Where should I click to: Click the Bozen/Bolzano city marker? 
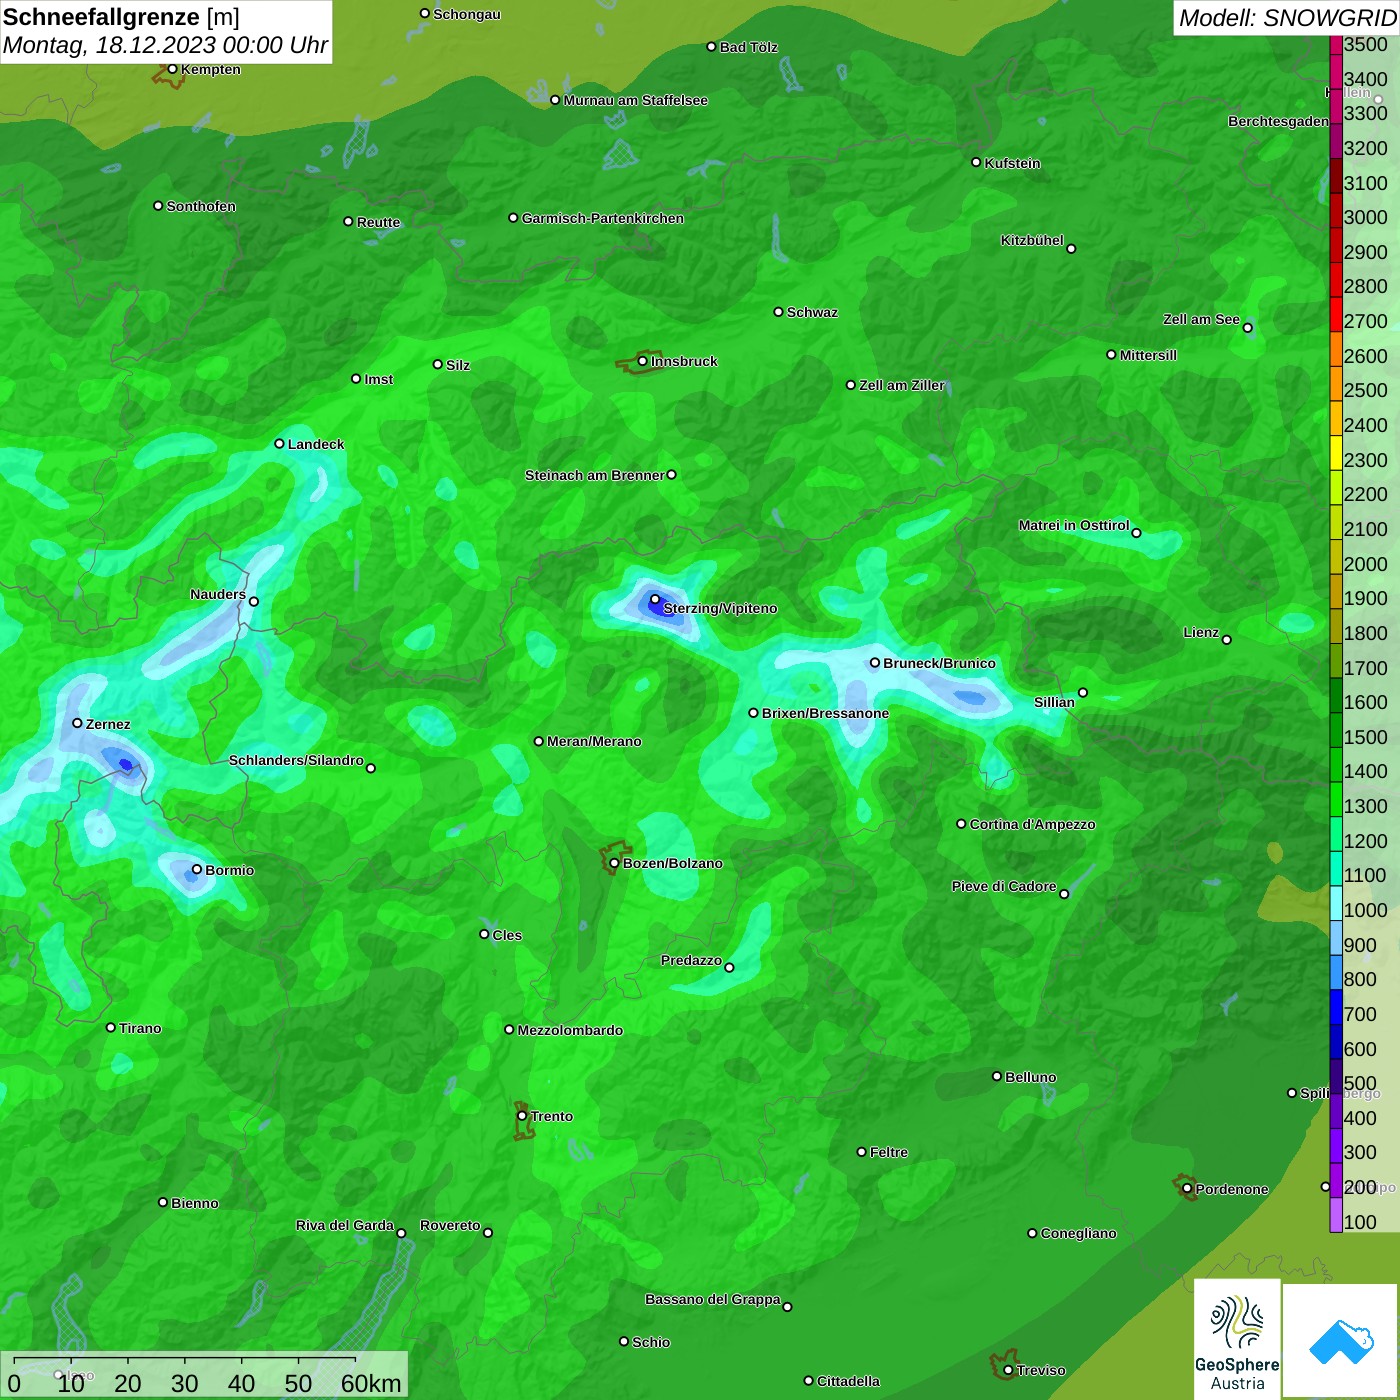click(x=614, y=863)
